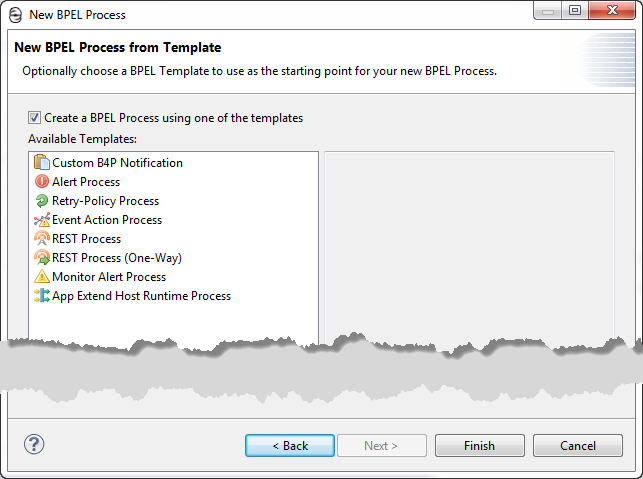Cancel the New BPEL Process wizard

(578, 445)
